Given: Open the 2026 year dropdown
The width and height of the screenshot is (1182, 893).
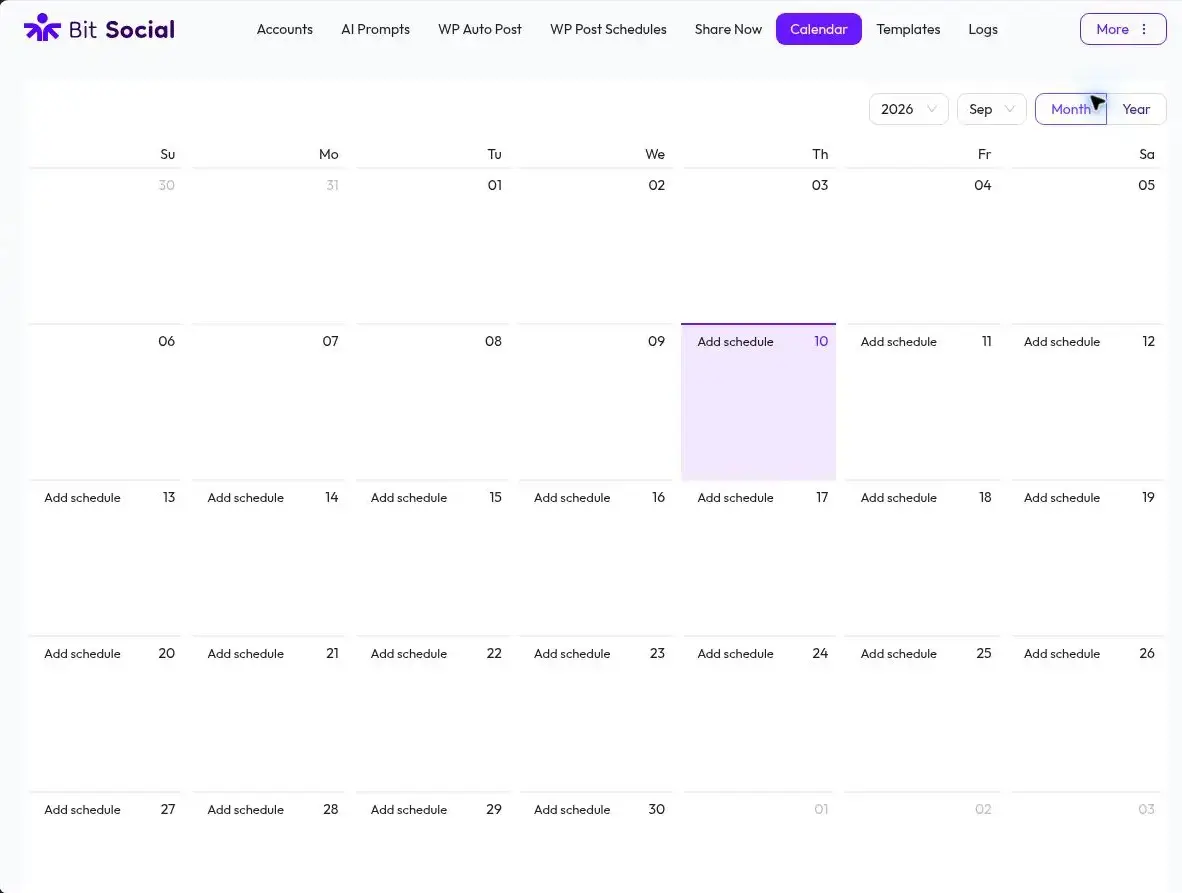Looking at the screenshot, I should 908,109.
